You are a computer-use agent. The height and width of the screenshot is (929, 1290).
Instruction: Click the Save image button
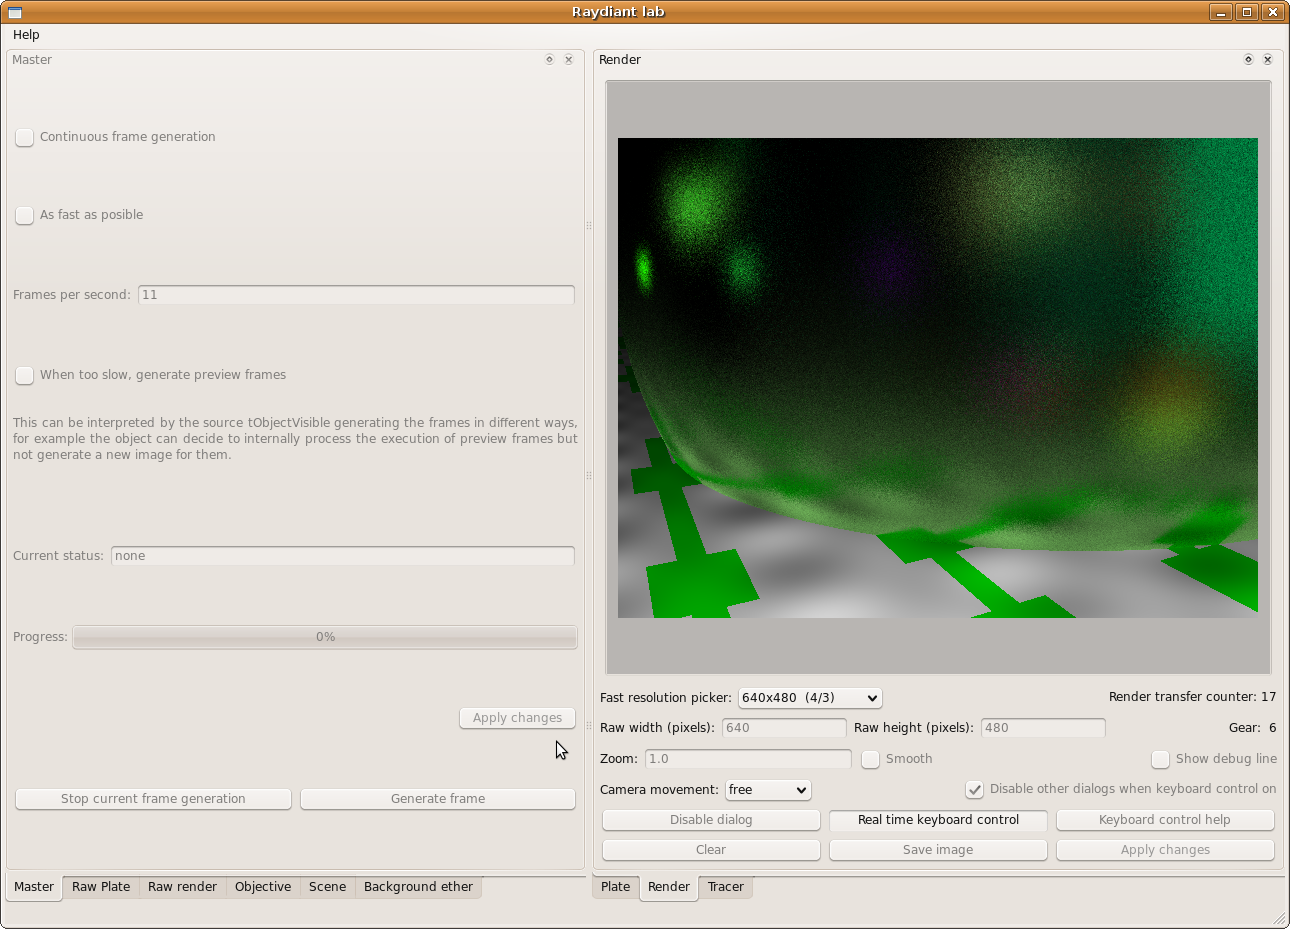coord(938,850)
